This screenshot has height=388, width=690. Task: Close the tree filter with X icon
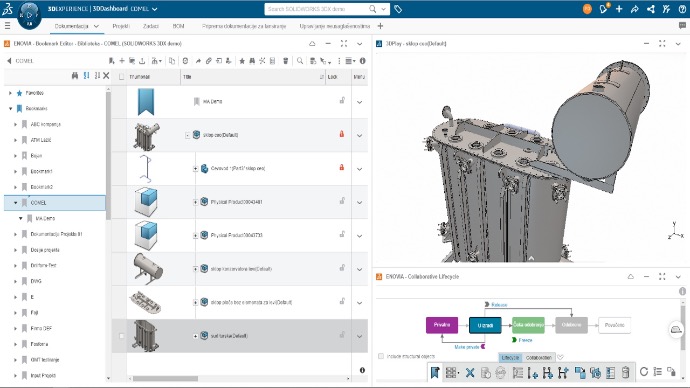(x=106, y=76)
